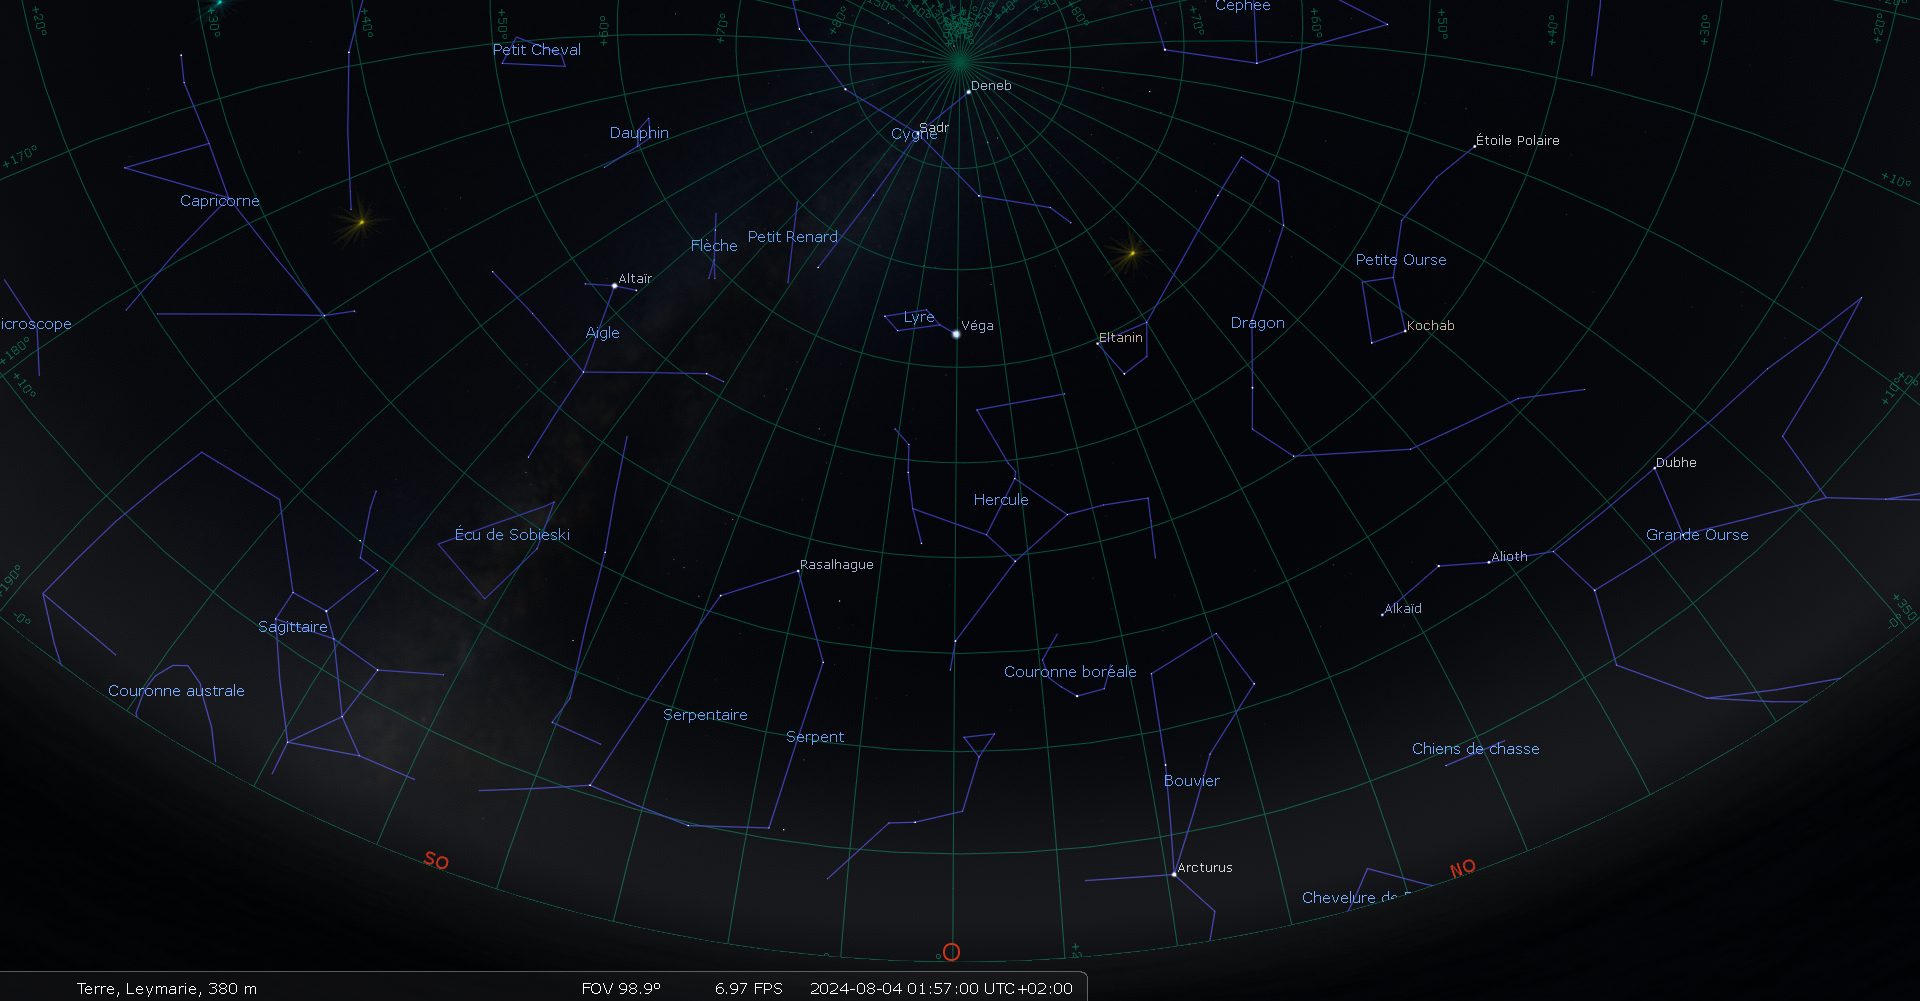This screenshot has height=1001, width=1920.
Task: Select the star Alioth
Action: click(x=1489, y=562)
